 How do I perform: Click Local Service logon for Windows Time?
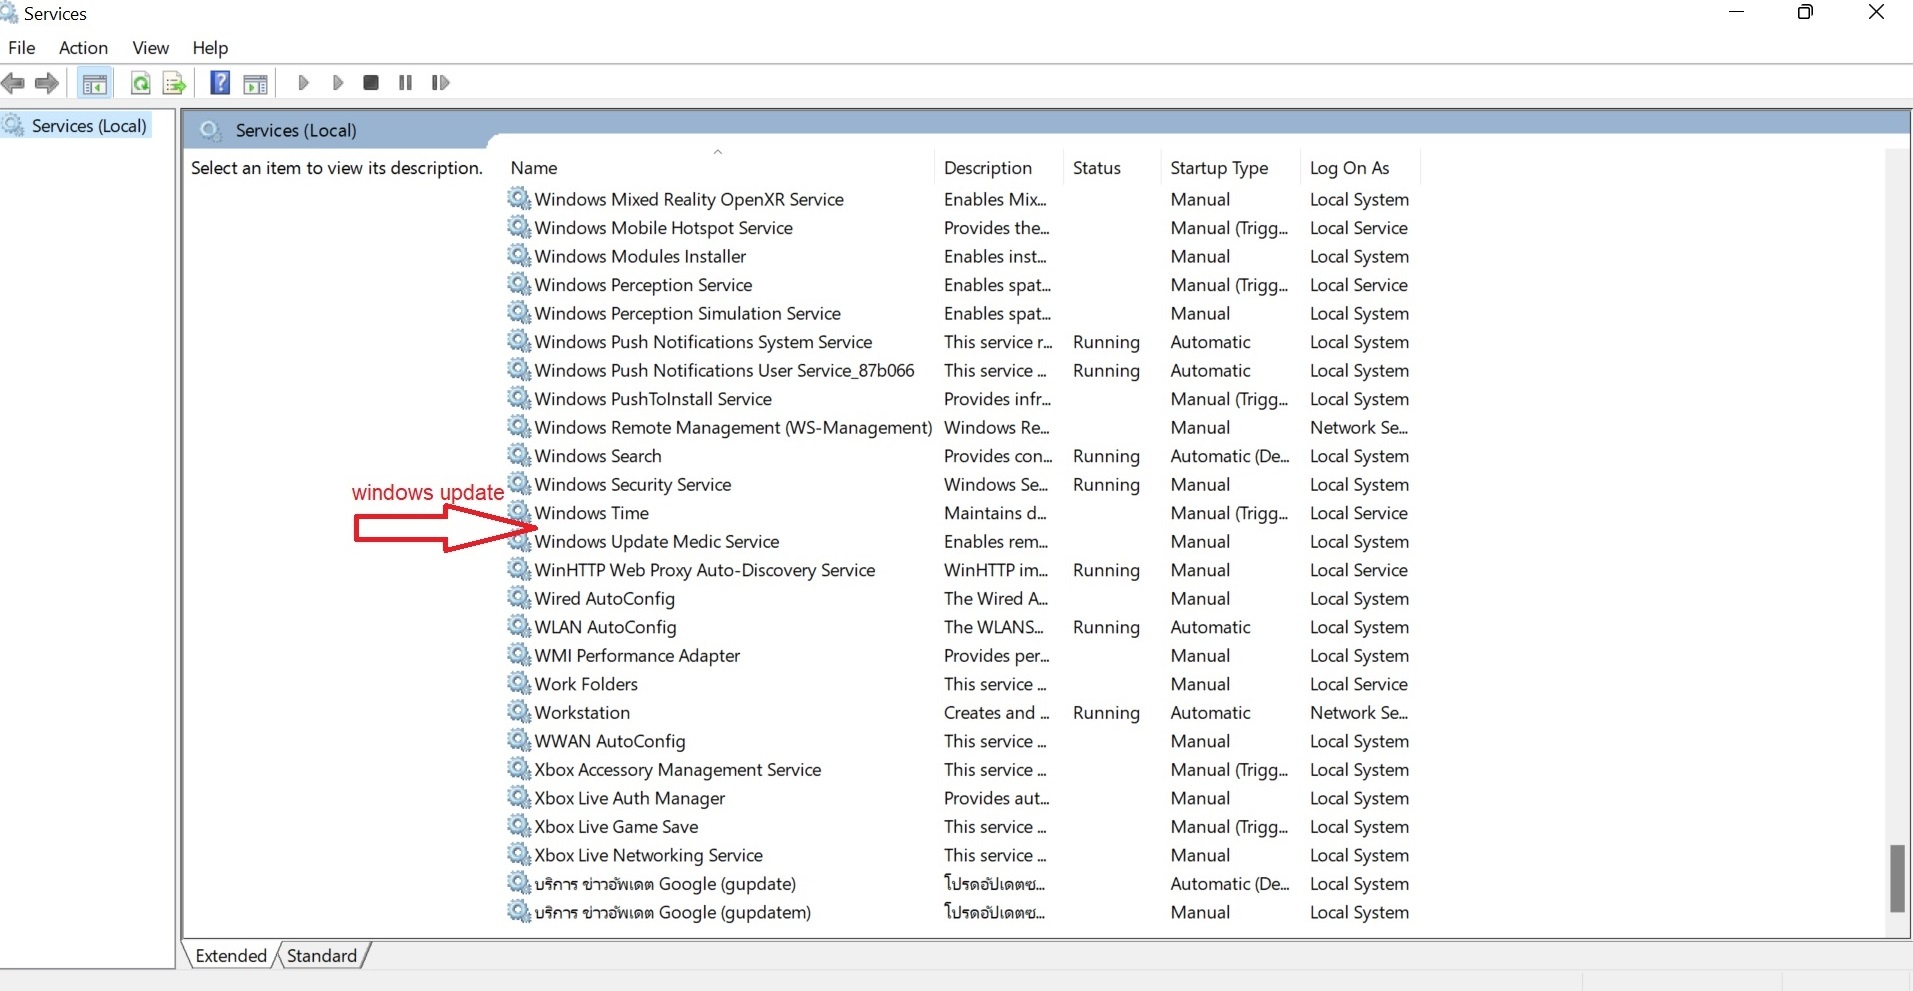coord(1359,512)
